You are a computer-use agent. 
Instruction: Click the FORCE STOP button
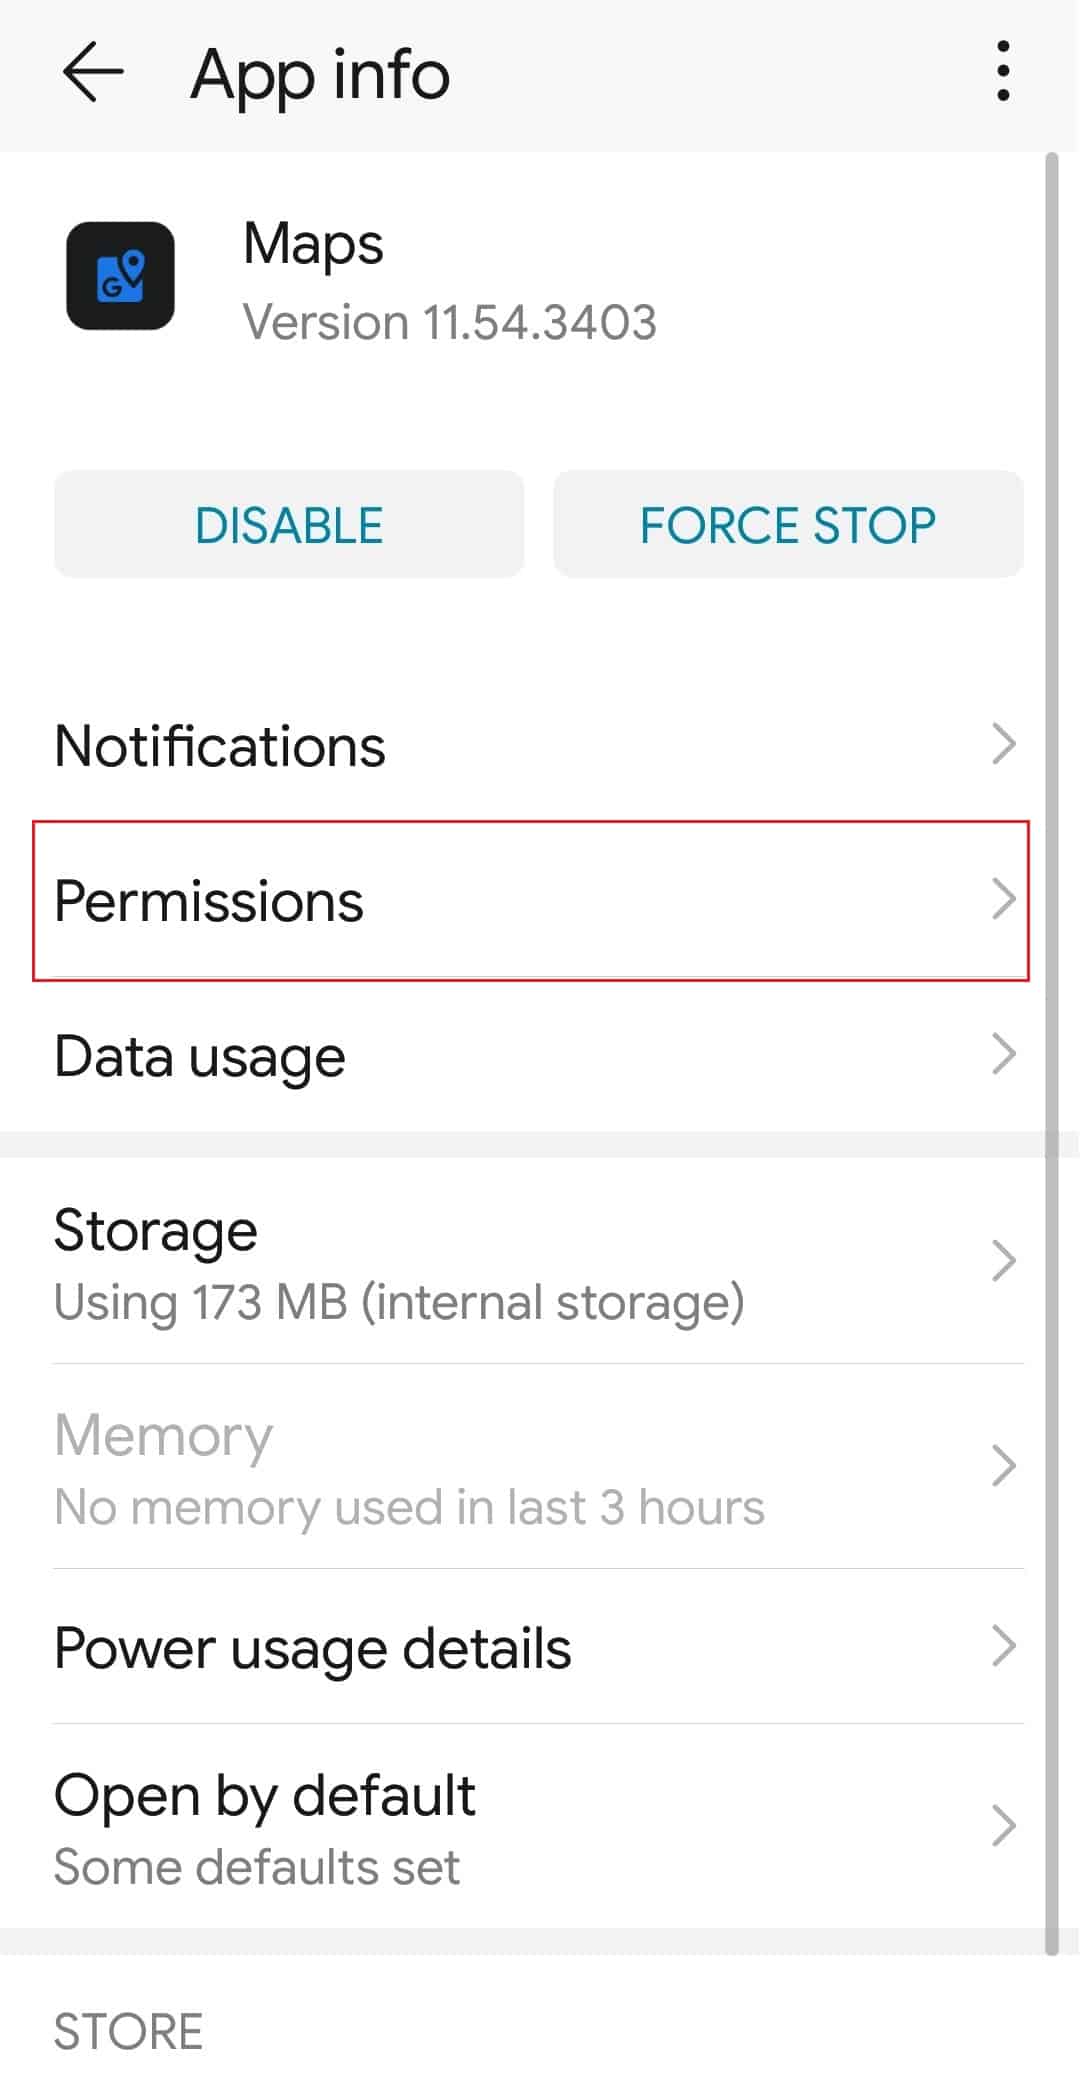tap(788, 524)
